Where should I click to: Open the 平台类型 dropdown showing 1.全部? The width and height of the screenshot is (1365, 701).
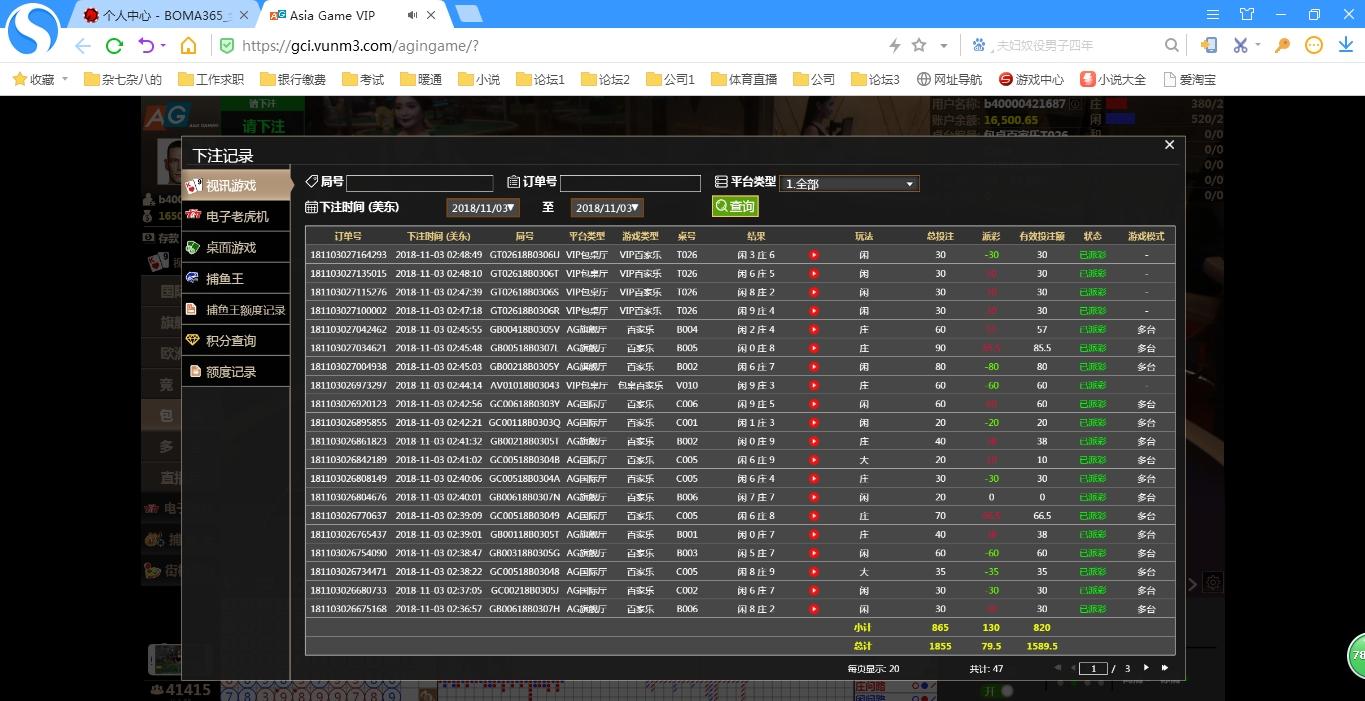click(x=848, y=184)
